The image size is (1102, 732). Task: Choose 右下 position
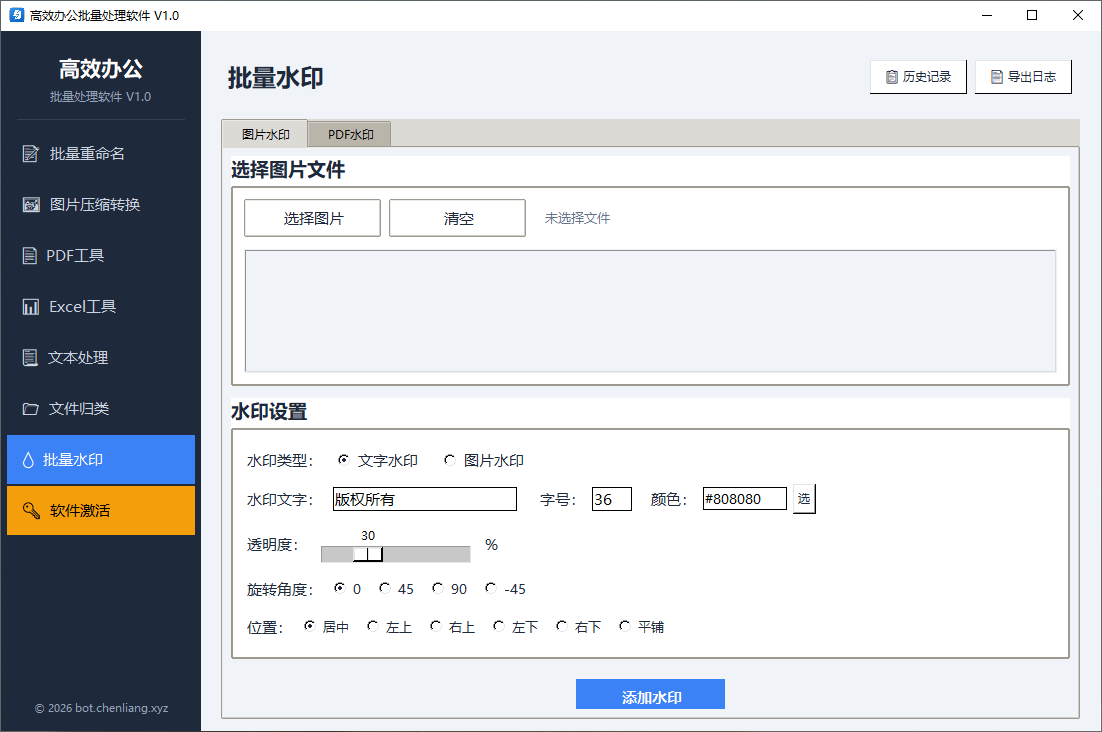[562, 626]
